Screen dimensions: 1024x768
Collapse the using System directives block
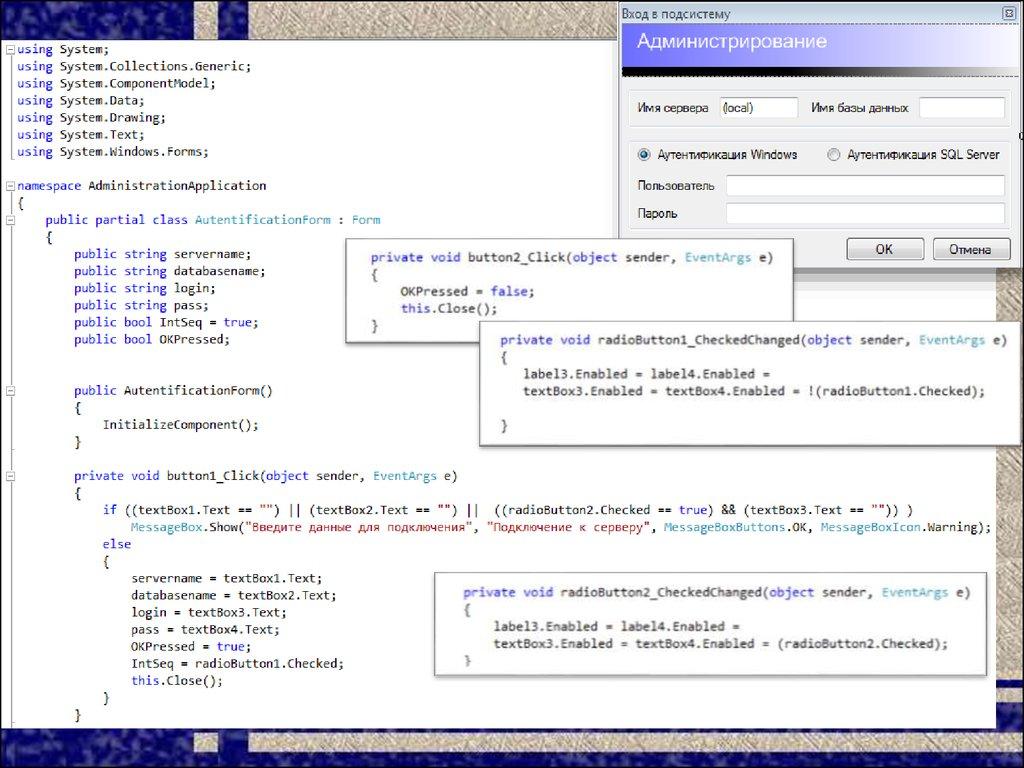click(x=8, y=49)
